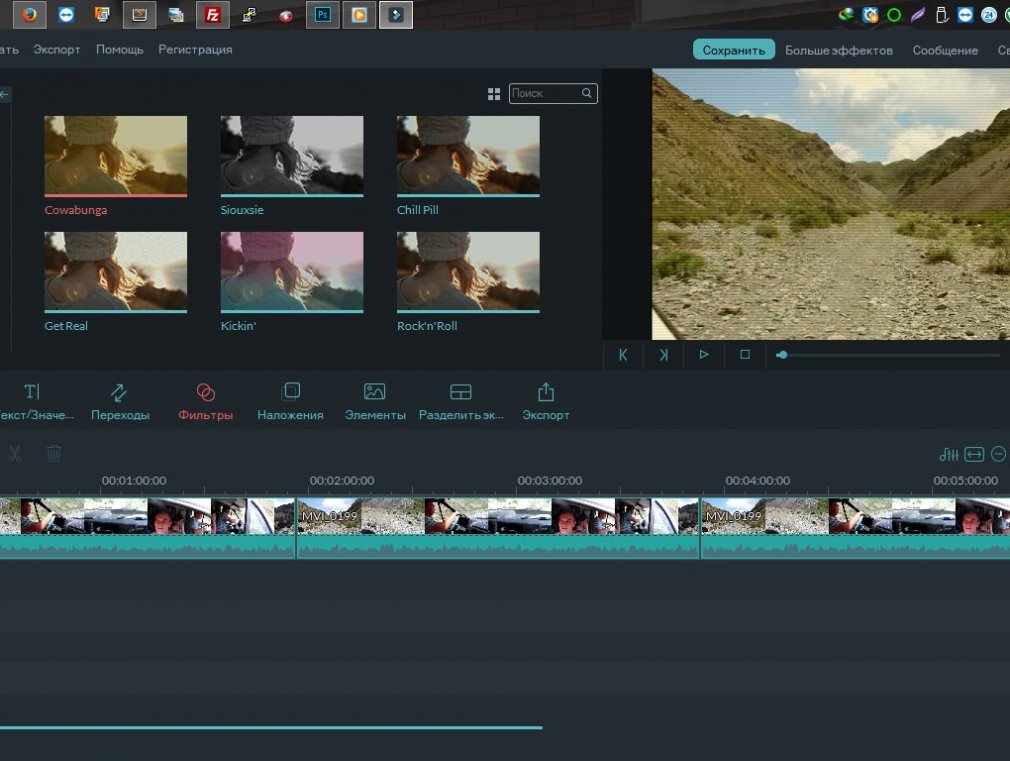Click the Больше эффектов link
This screenshot has height=761, width=1010.
[x=838, y=50]
